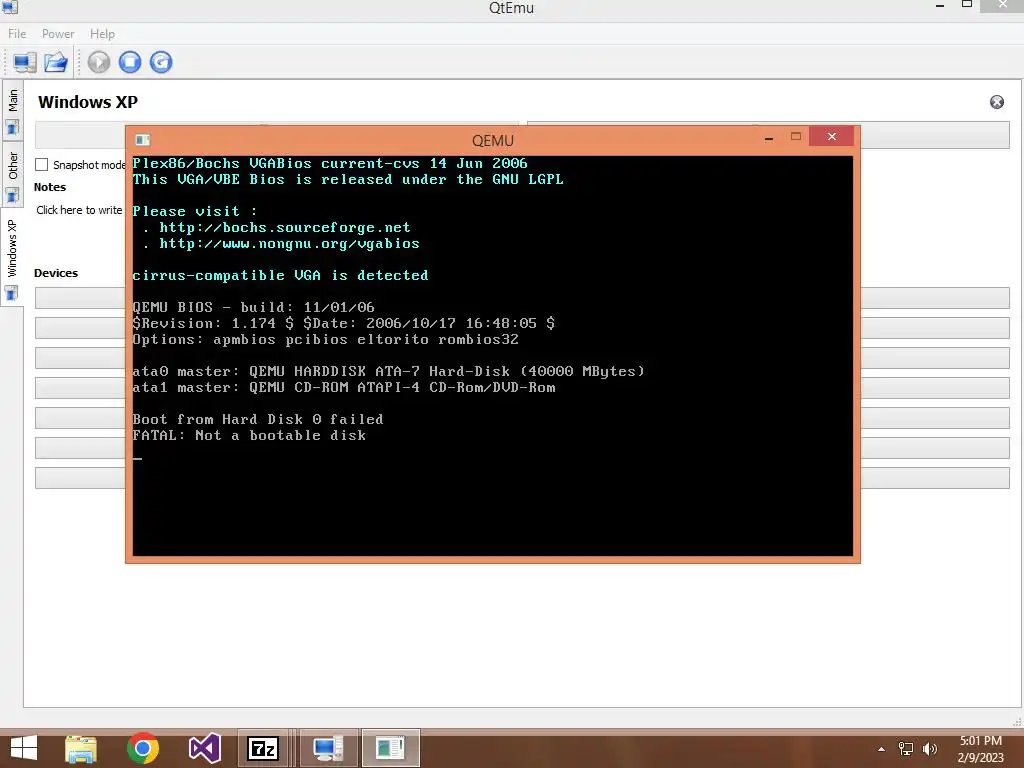Image resolution: width=1024 pixels, height=768 pixels.
Task: Focus the QEMU black console display
Action: [x=492, y=356]
